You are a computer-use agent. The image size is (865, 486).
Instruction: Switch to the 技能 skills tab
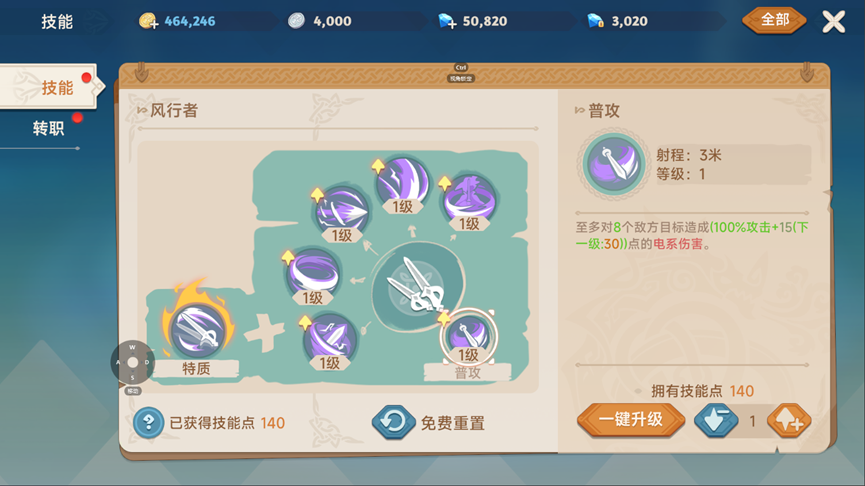tap(51, 87)
